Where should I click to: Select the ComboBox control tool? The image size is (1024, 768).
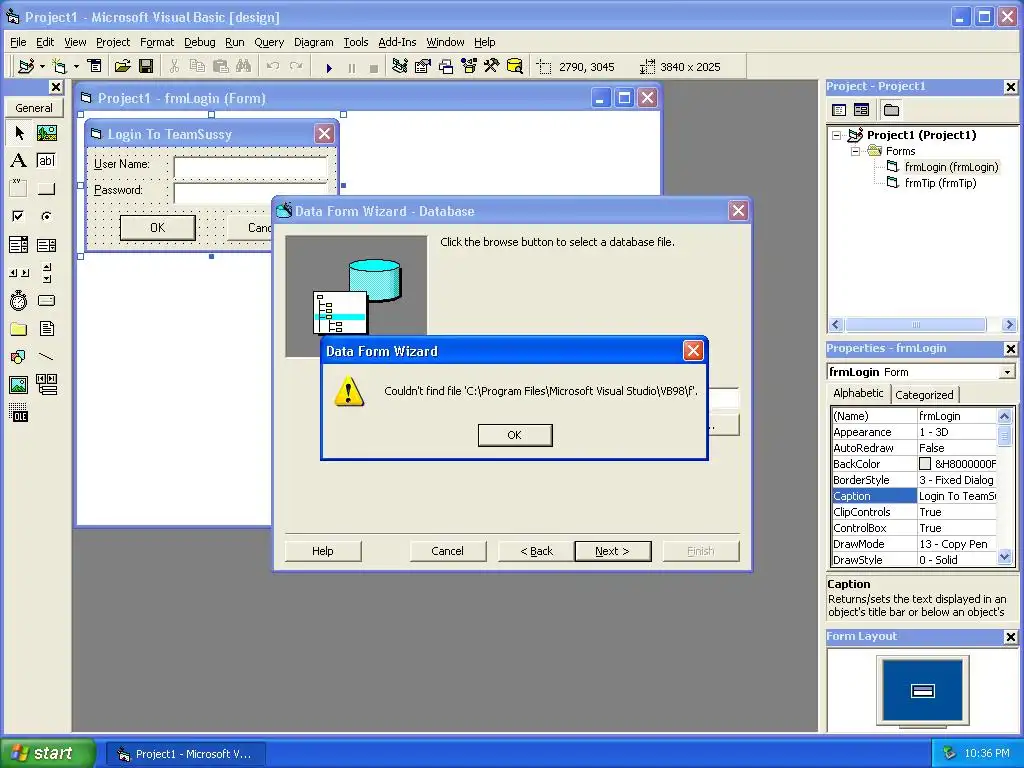pos(19,245)
